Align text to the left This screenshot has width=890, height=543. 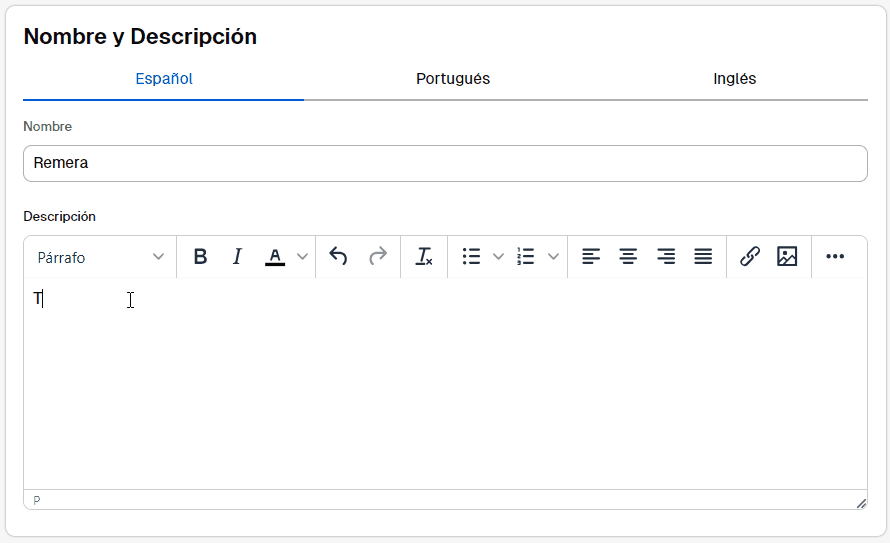coord(591,257)
